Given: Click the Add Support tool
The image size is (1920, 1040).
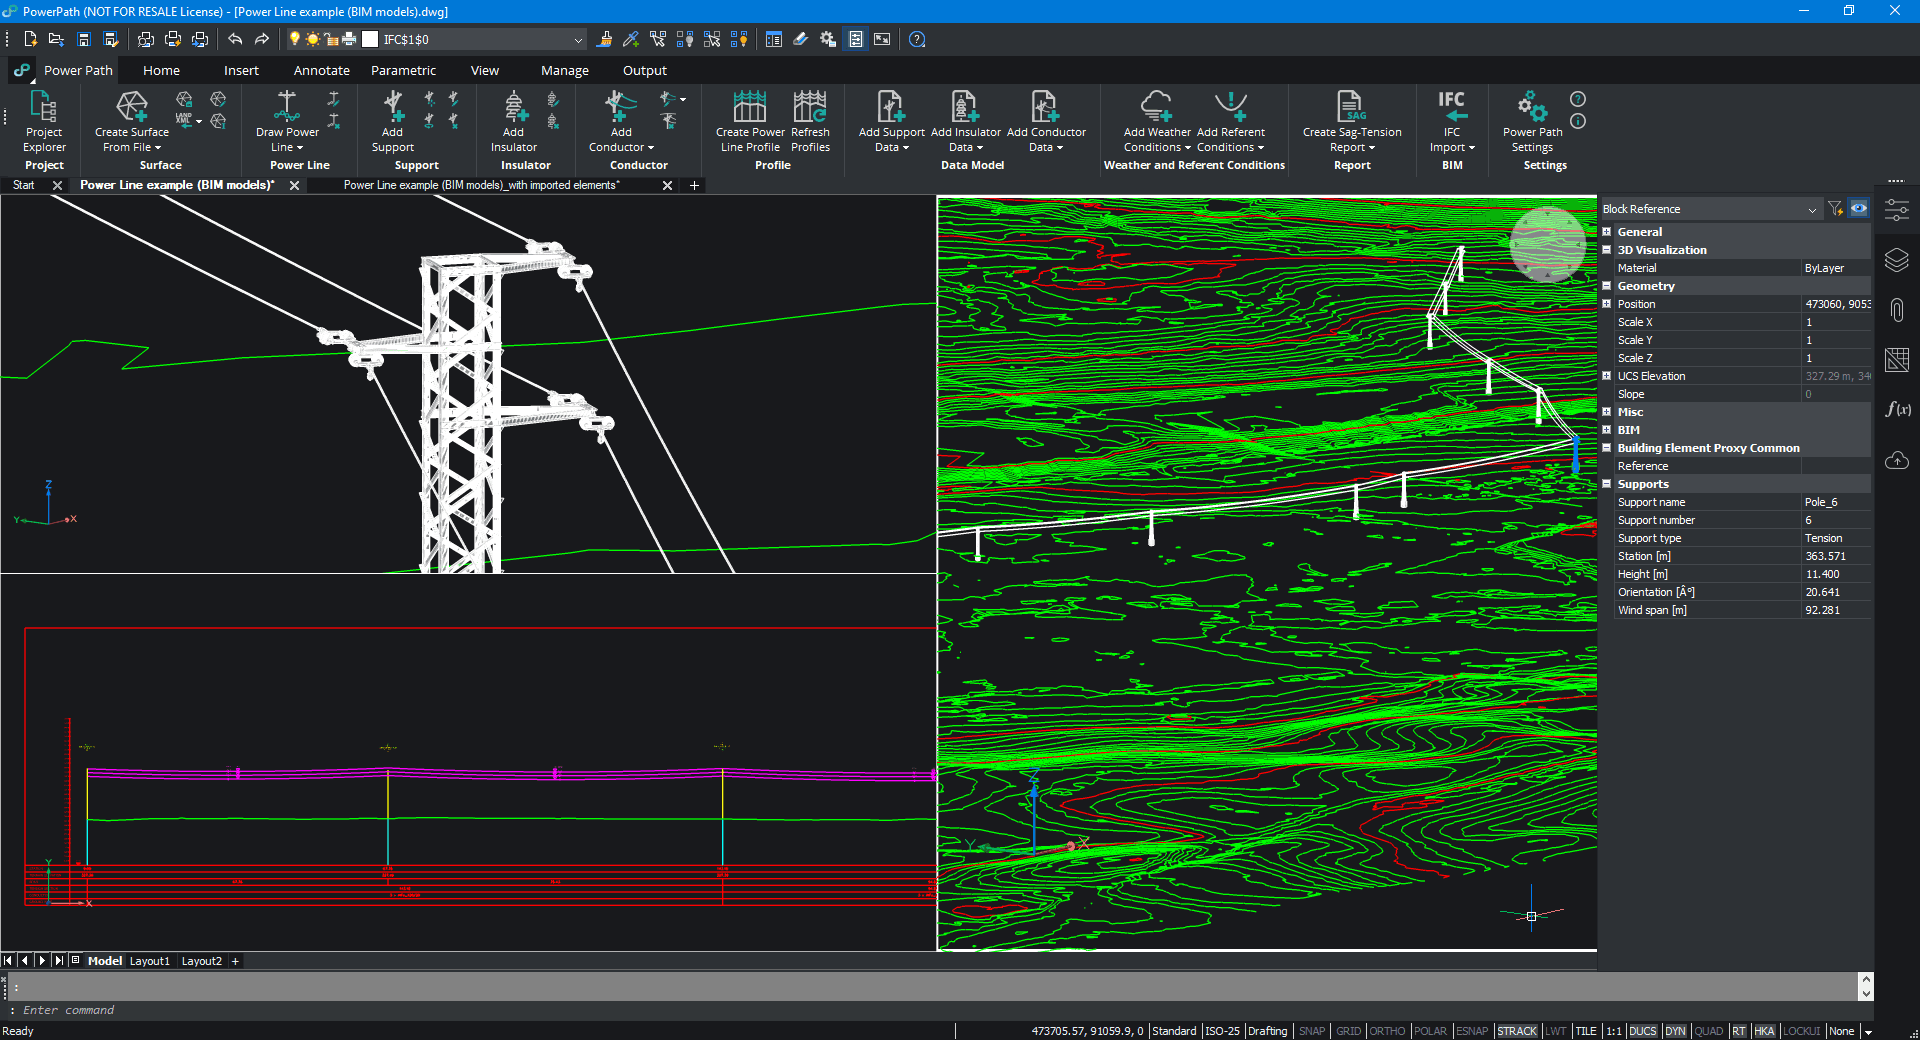Looking at the screenshot, I should click(x=393, y=120).
